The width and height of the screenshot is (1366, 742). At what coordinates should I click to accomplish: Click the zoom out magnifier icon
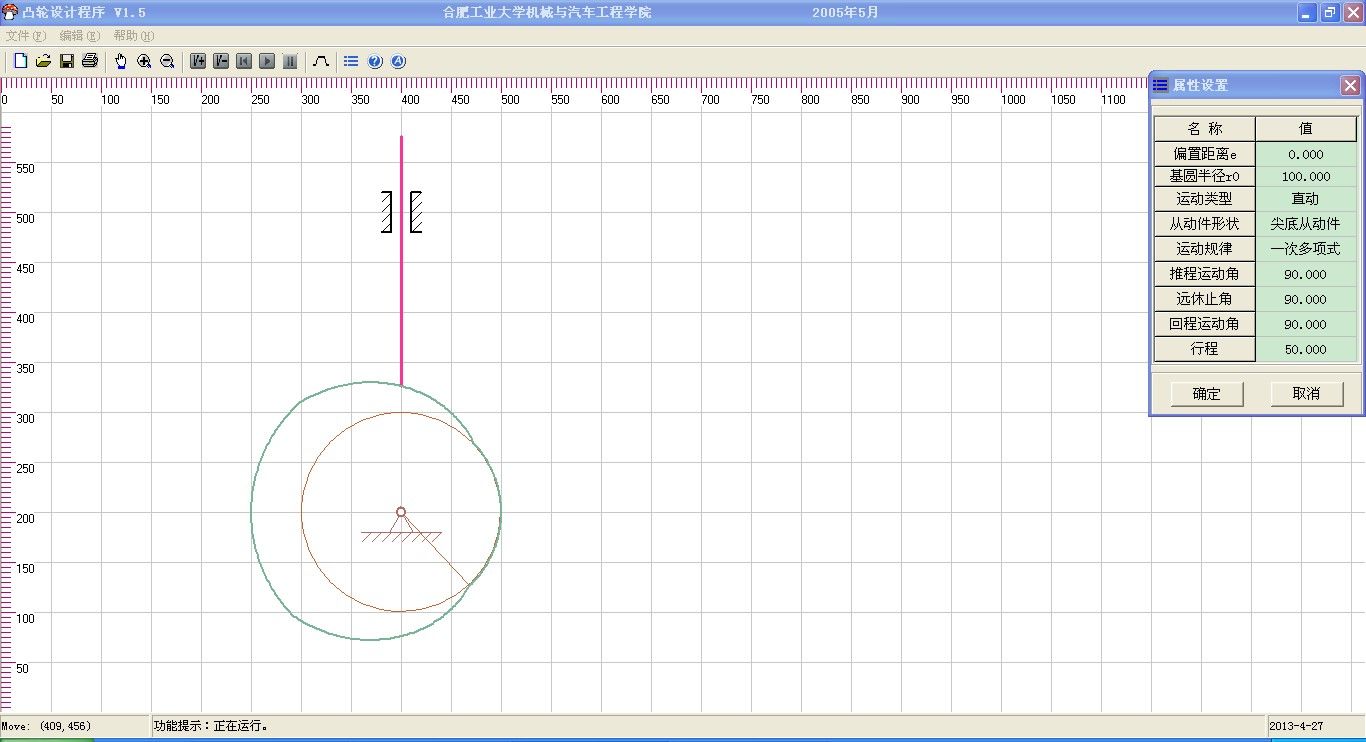(167, 61)
